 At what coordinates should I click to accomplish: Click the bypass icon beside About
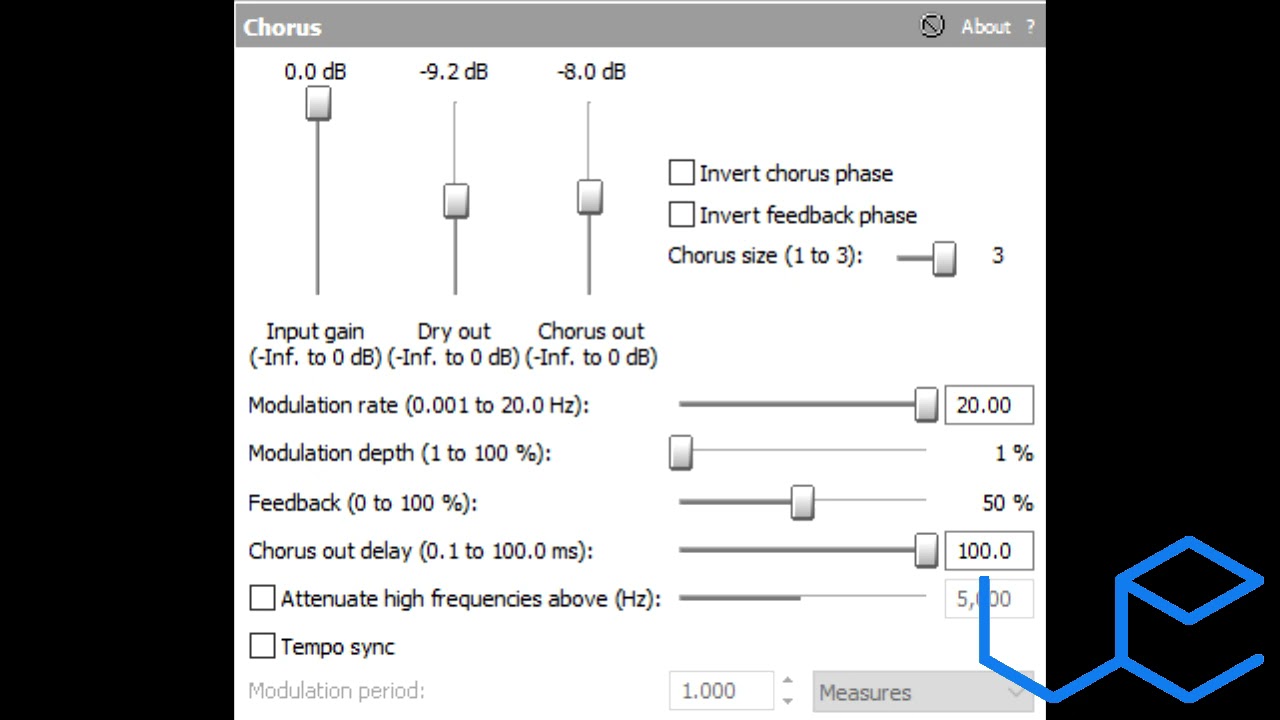coord(932,27)
